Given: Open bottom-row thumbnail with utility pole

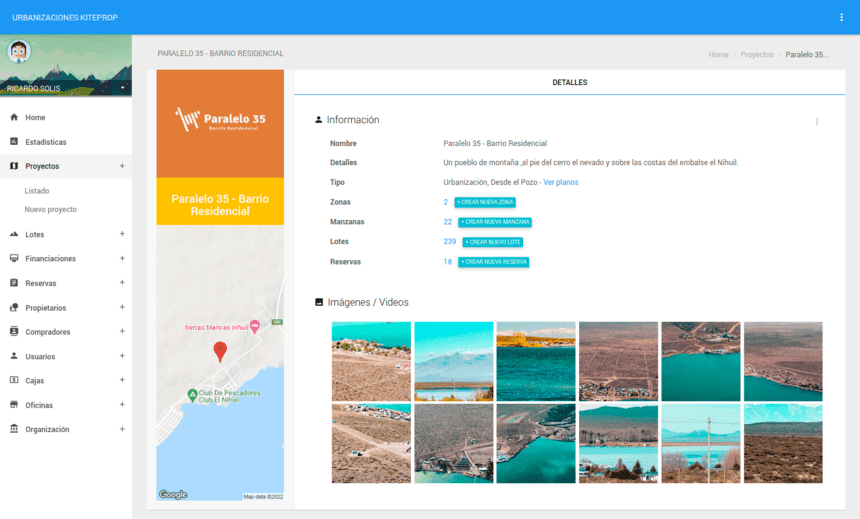Looking at the screenshot, I should point(701,443).
